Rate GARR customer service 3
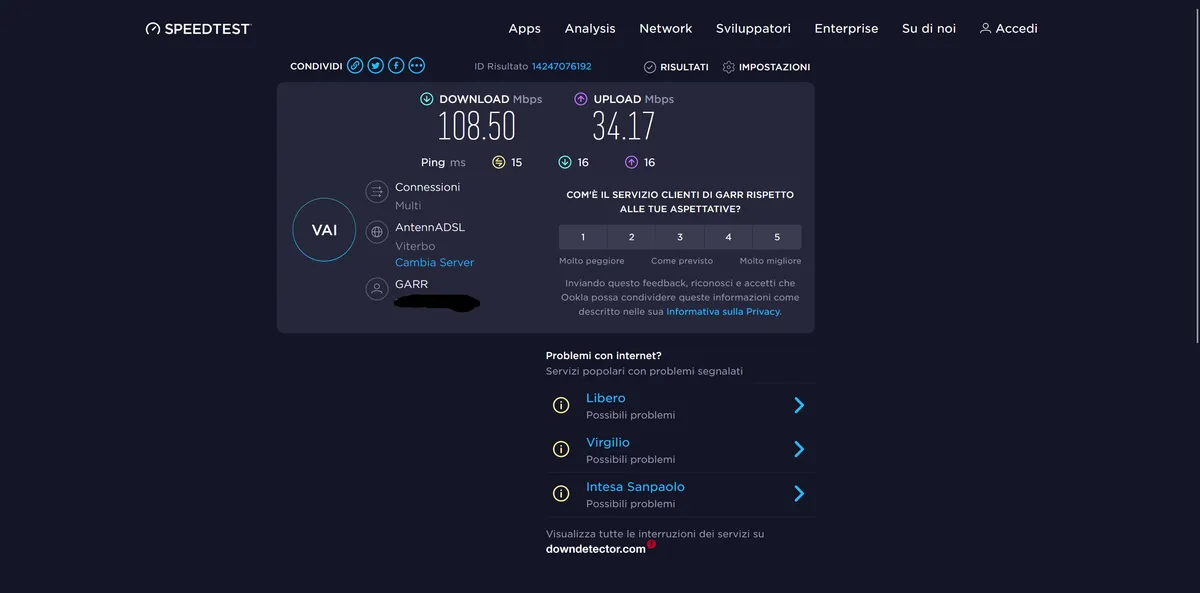The image size is (1200, 593). point(680,237)
